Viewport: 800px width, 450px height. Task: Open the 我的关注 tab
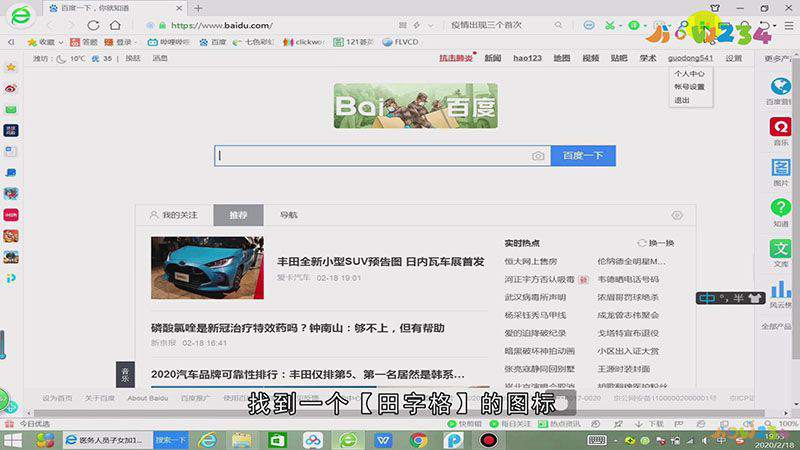(x=174, y=215)
